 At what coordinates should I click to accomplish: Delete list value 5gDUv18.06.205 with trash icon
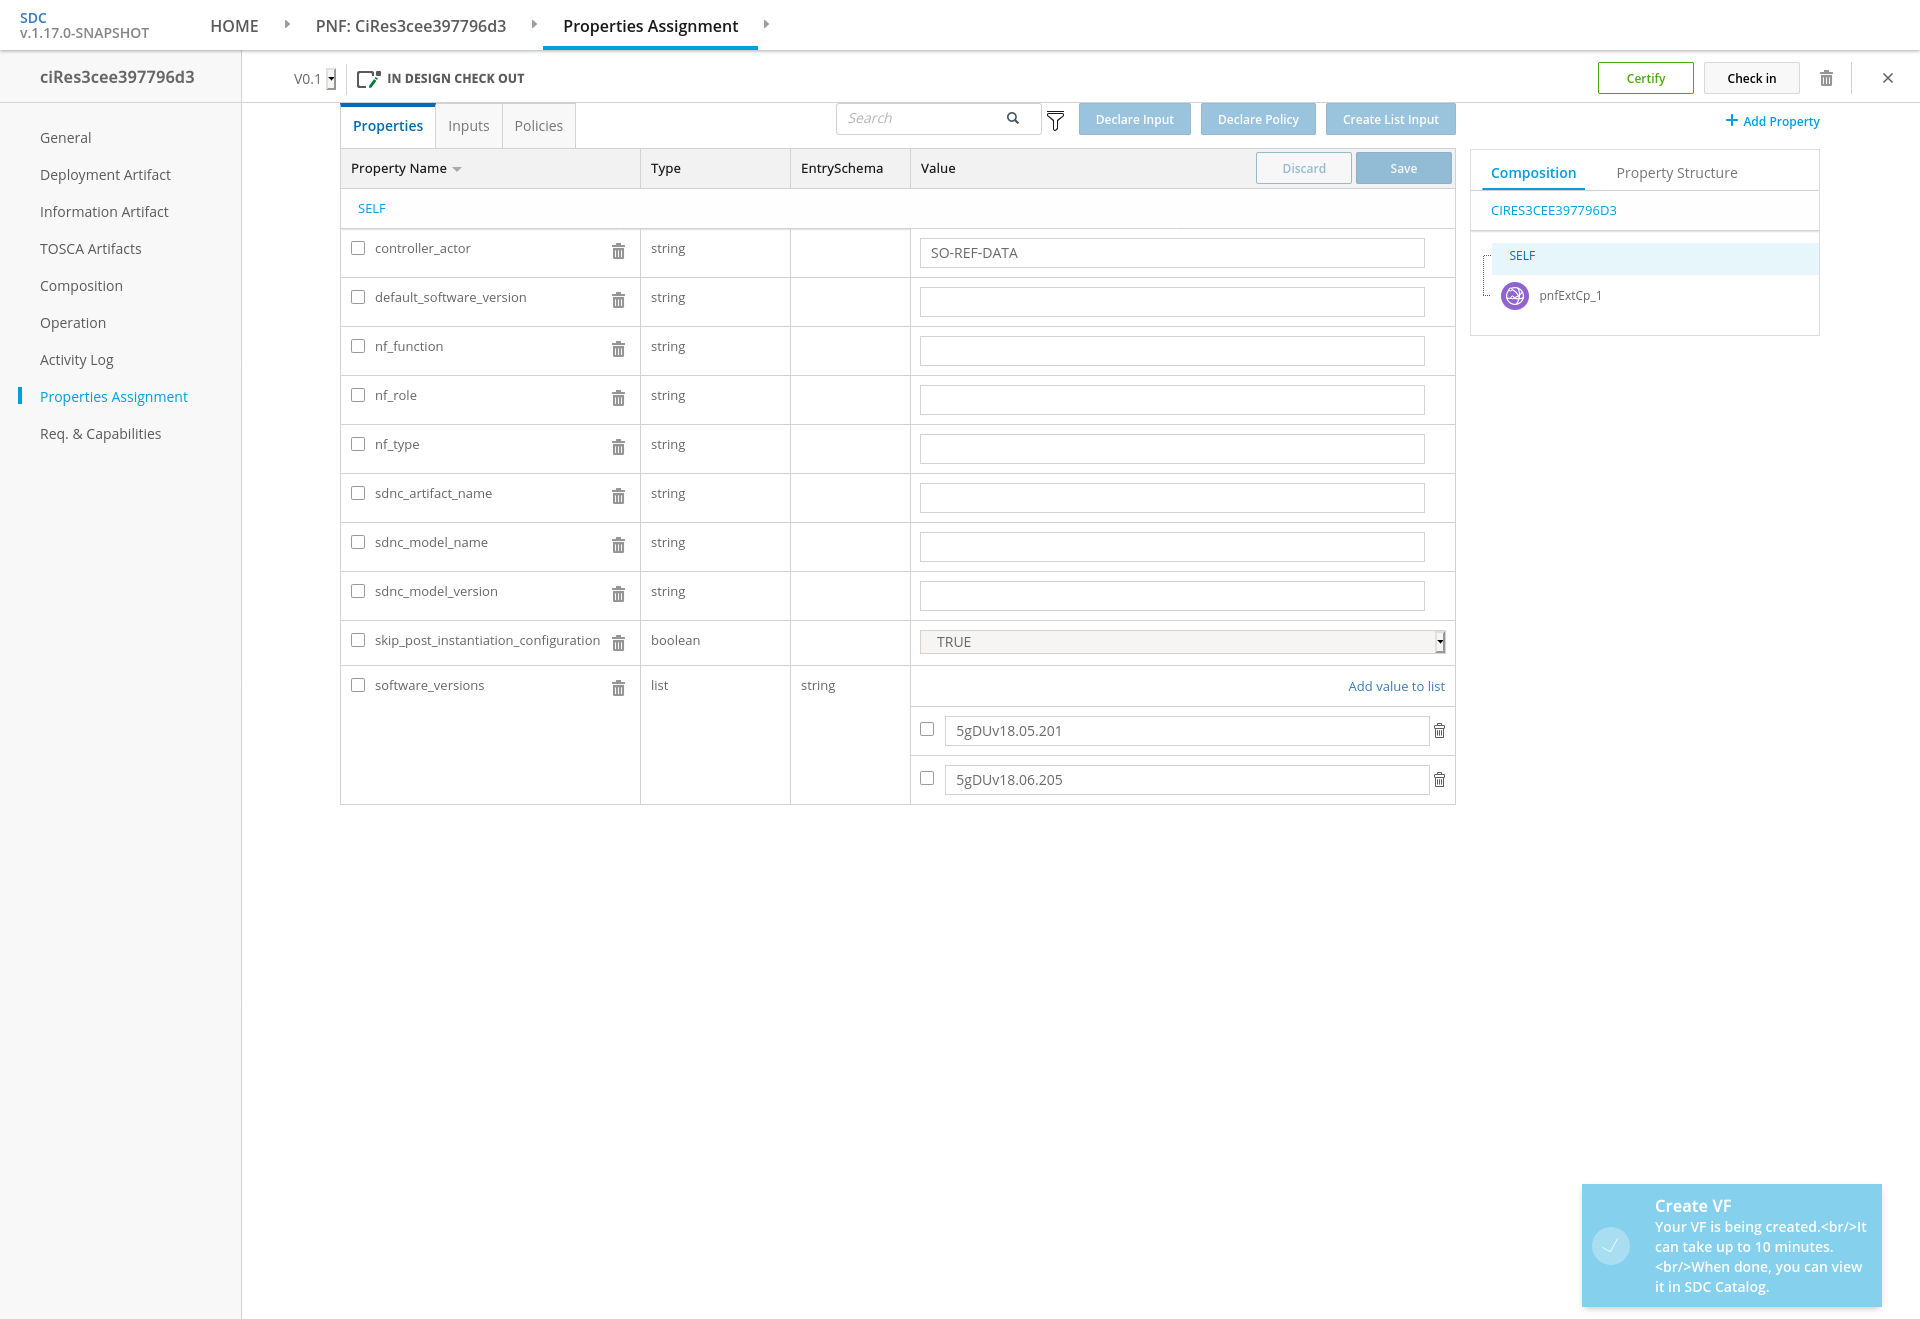pyautogui.click(x=1439, y=780)
